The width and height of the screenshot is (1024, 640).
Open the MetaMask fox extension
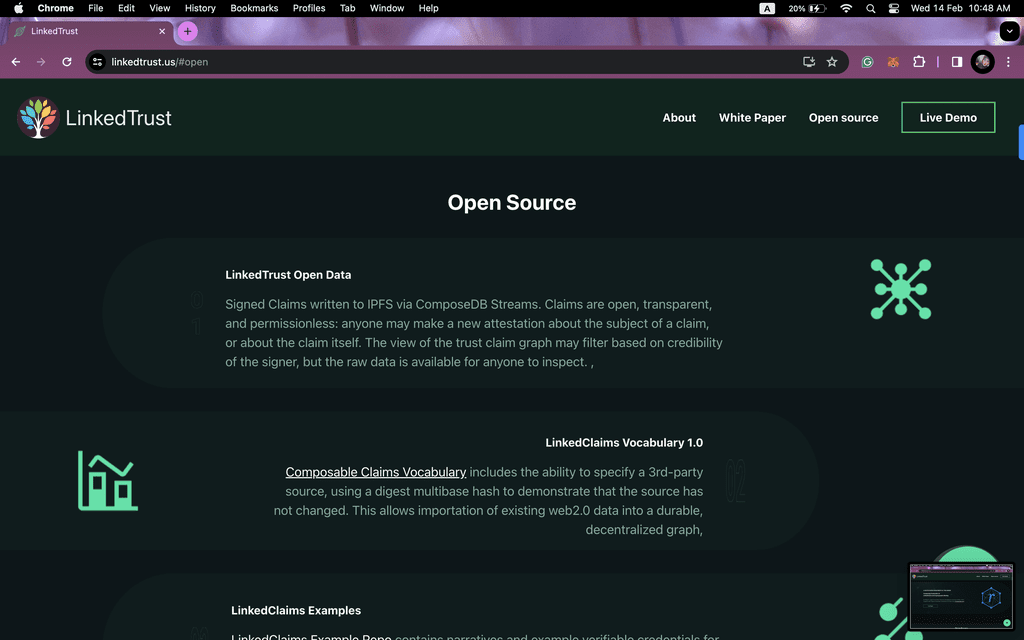(893, 62)
